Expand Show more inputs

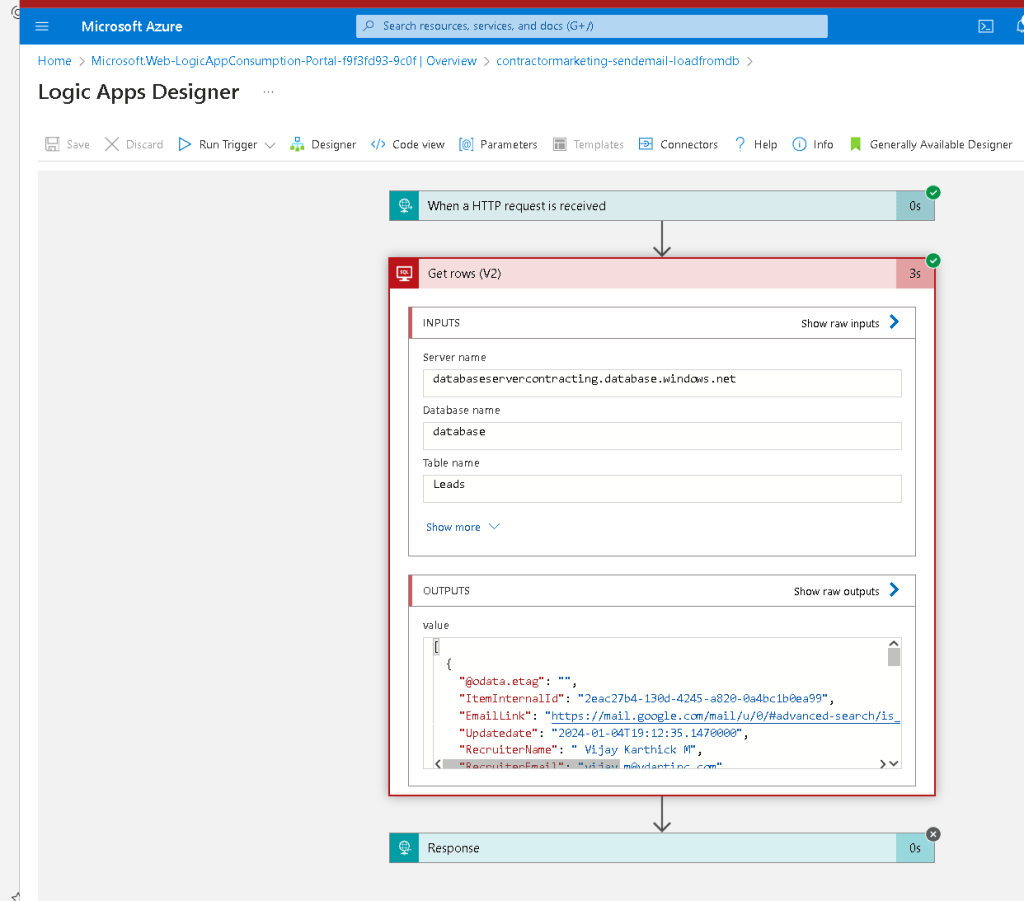click(x=462, y=527)
